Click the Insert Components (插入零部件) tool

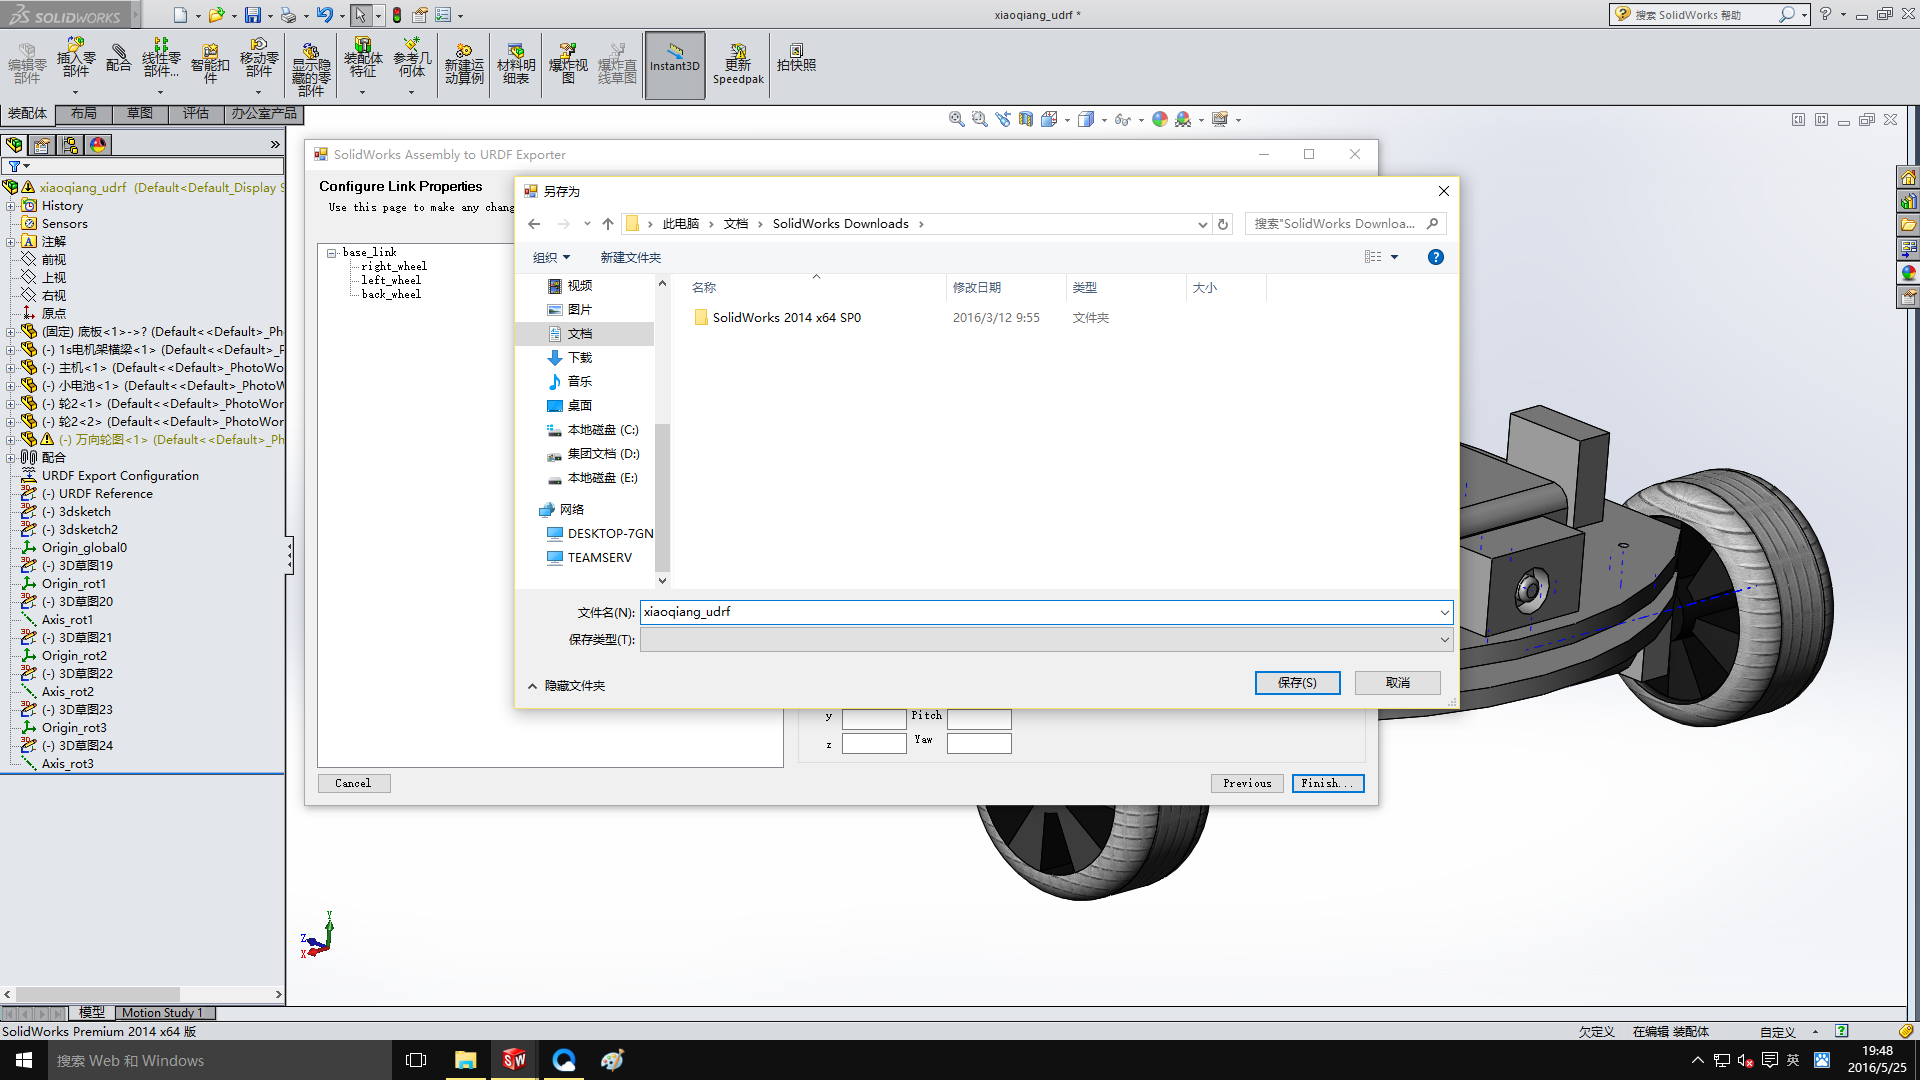point(76,60)
